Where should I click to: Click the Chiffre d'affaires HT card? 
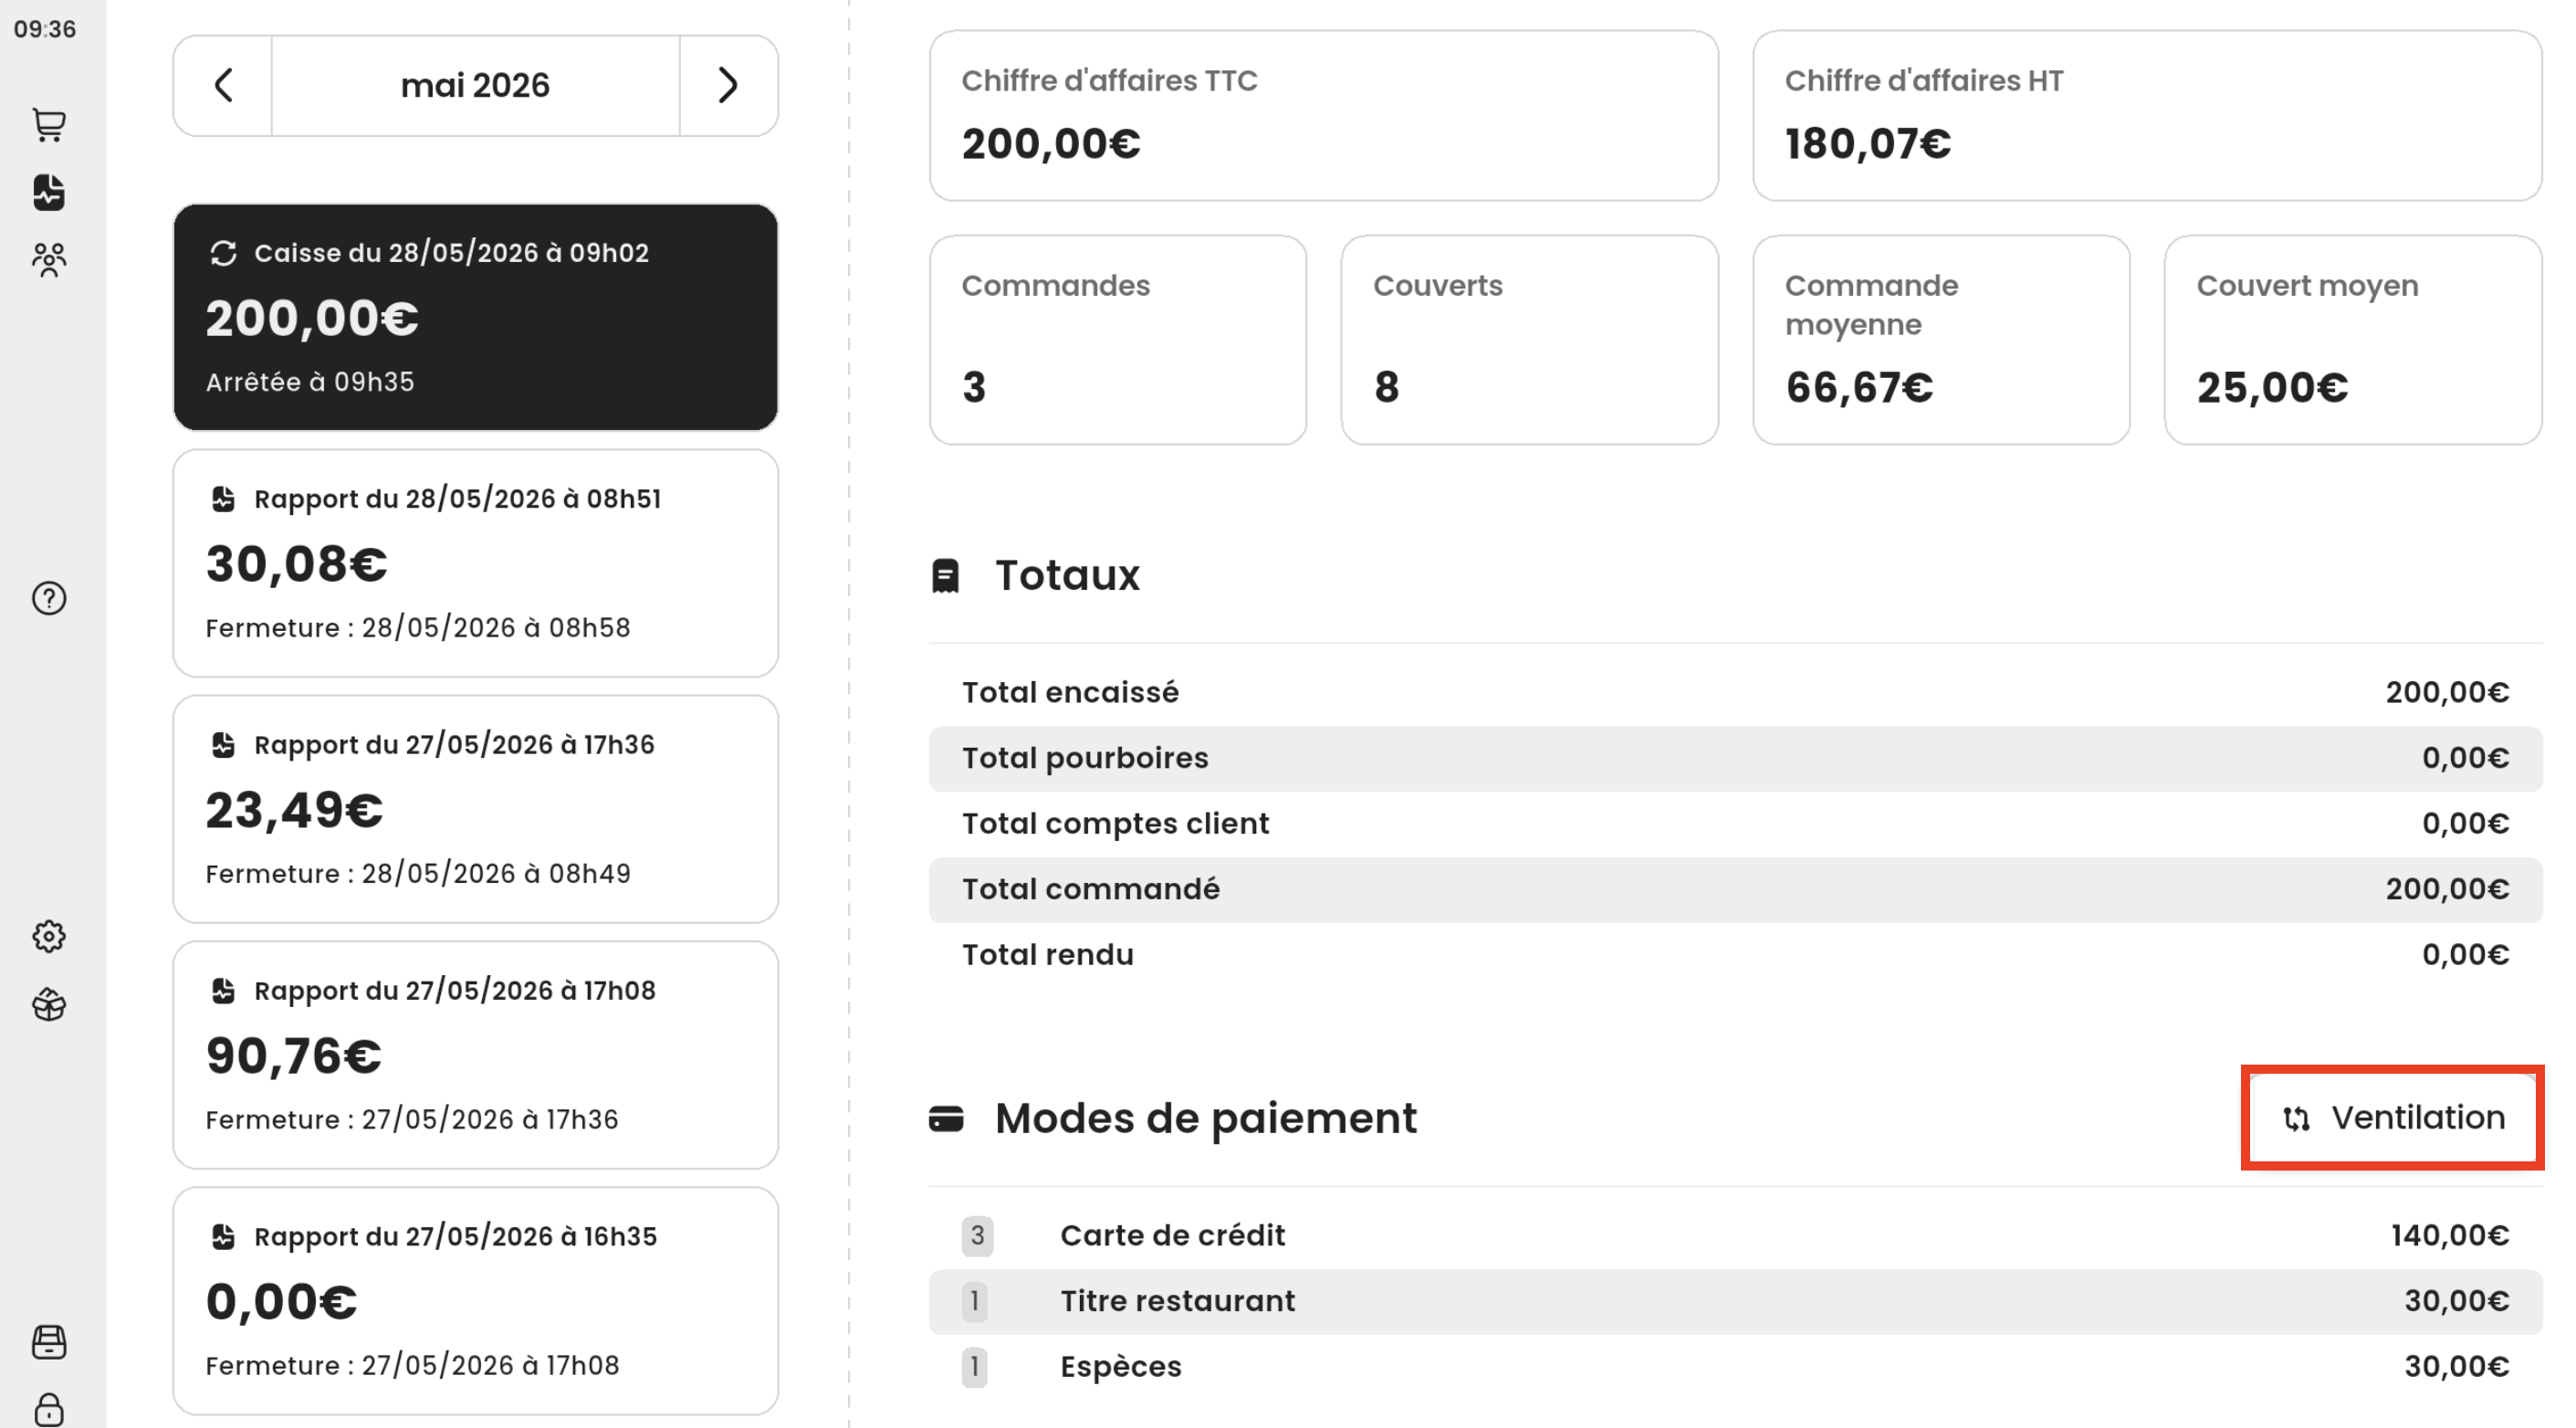(2147, 115)
